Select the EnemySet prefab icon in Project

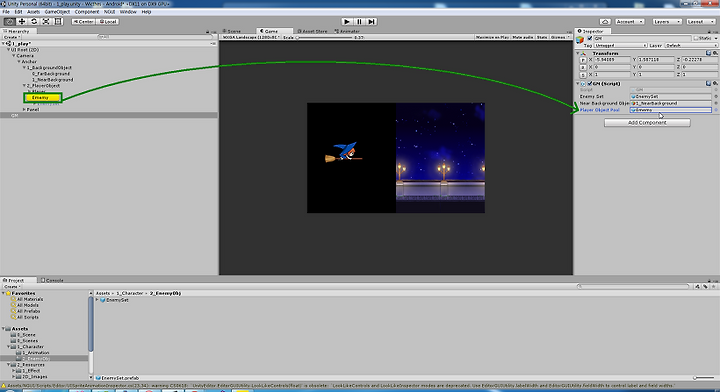tap(103, 300)
